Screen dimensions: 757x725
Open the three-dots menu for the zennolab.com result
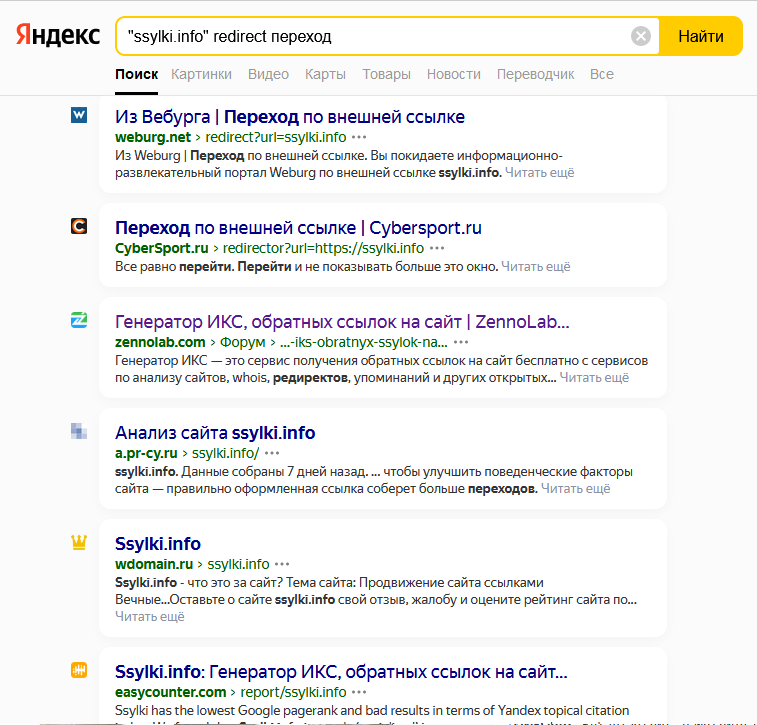point(461,343)
